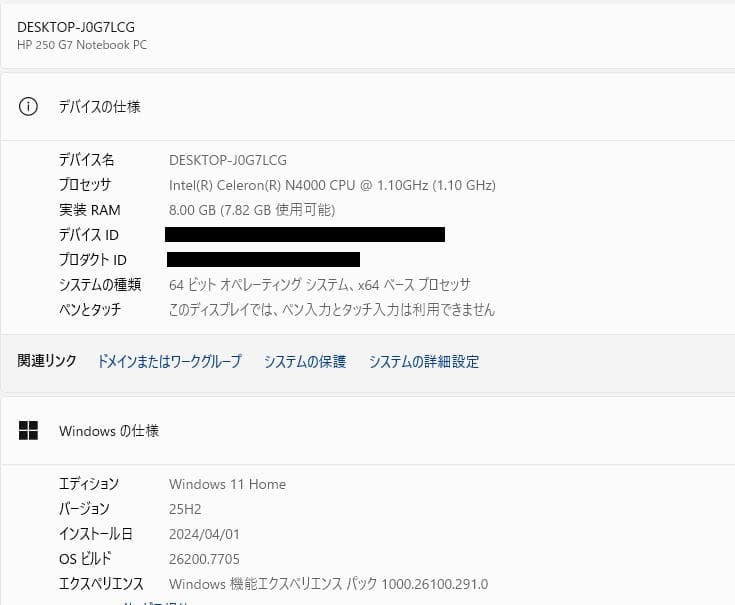Click the プロセッサ label
The width and height of the screenshot is (735, 605).
(x=85, y=185)
